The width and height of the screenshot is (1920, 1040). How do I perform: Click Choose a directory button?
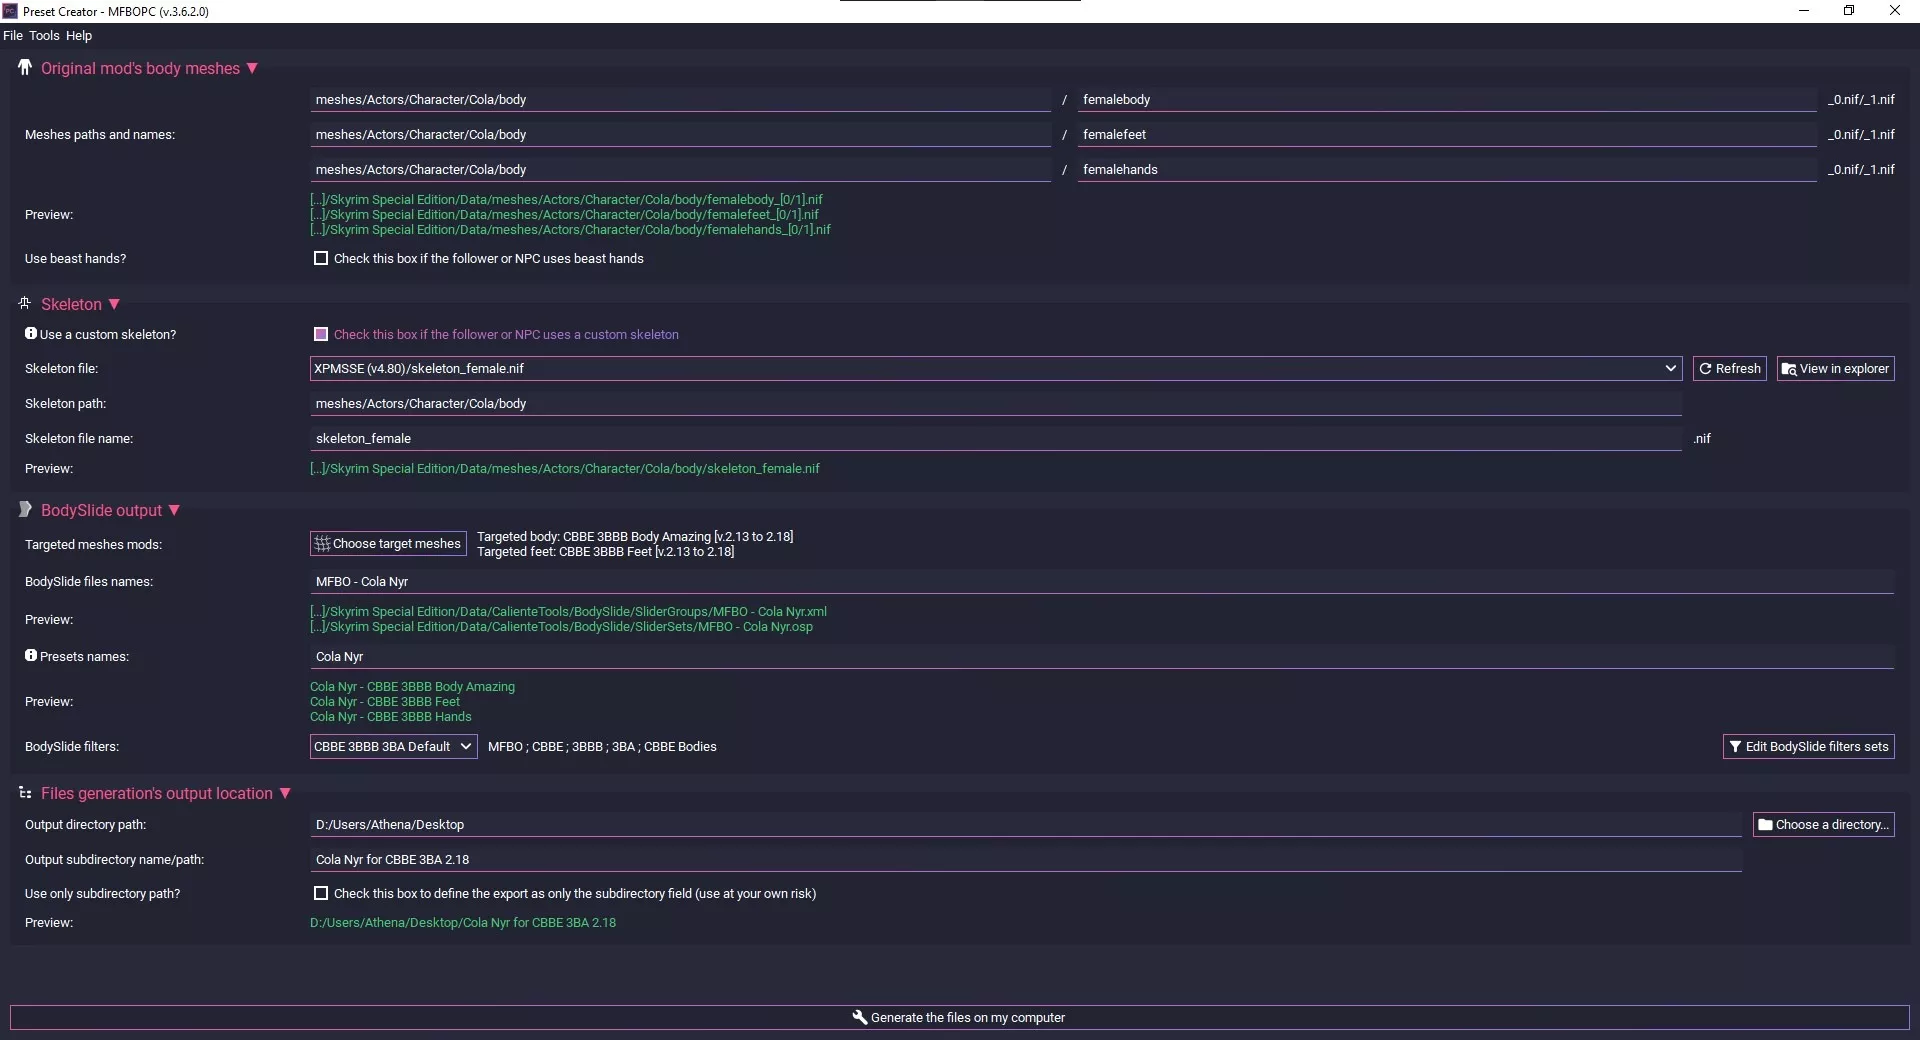pos(1824,824)
